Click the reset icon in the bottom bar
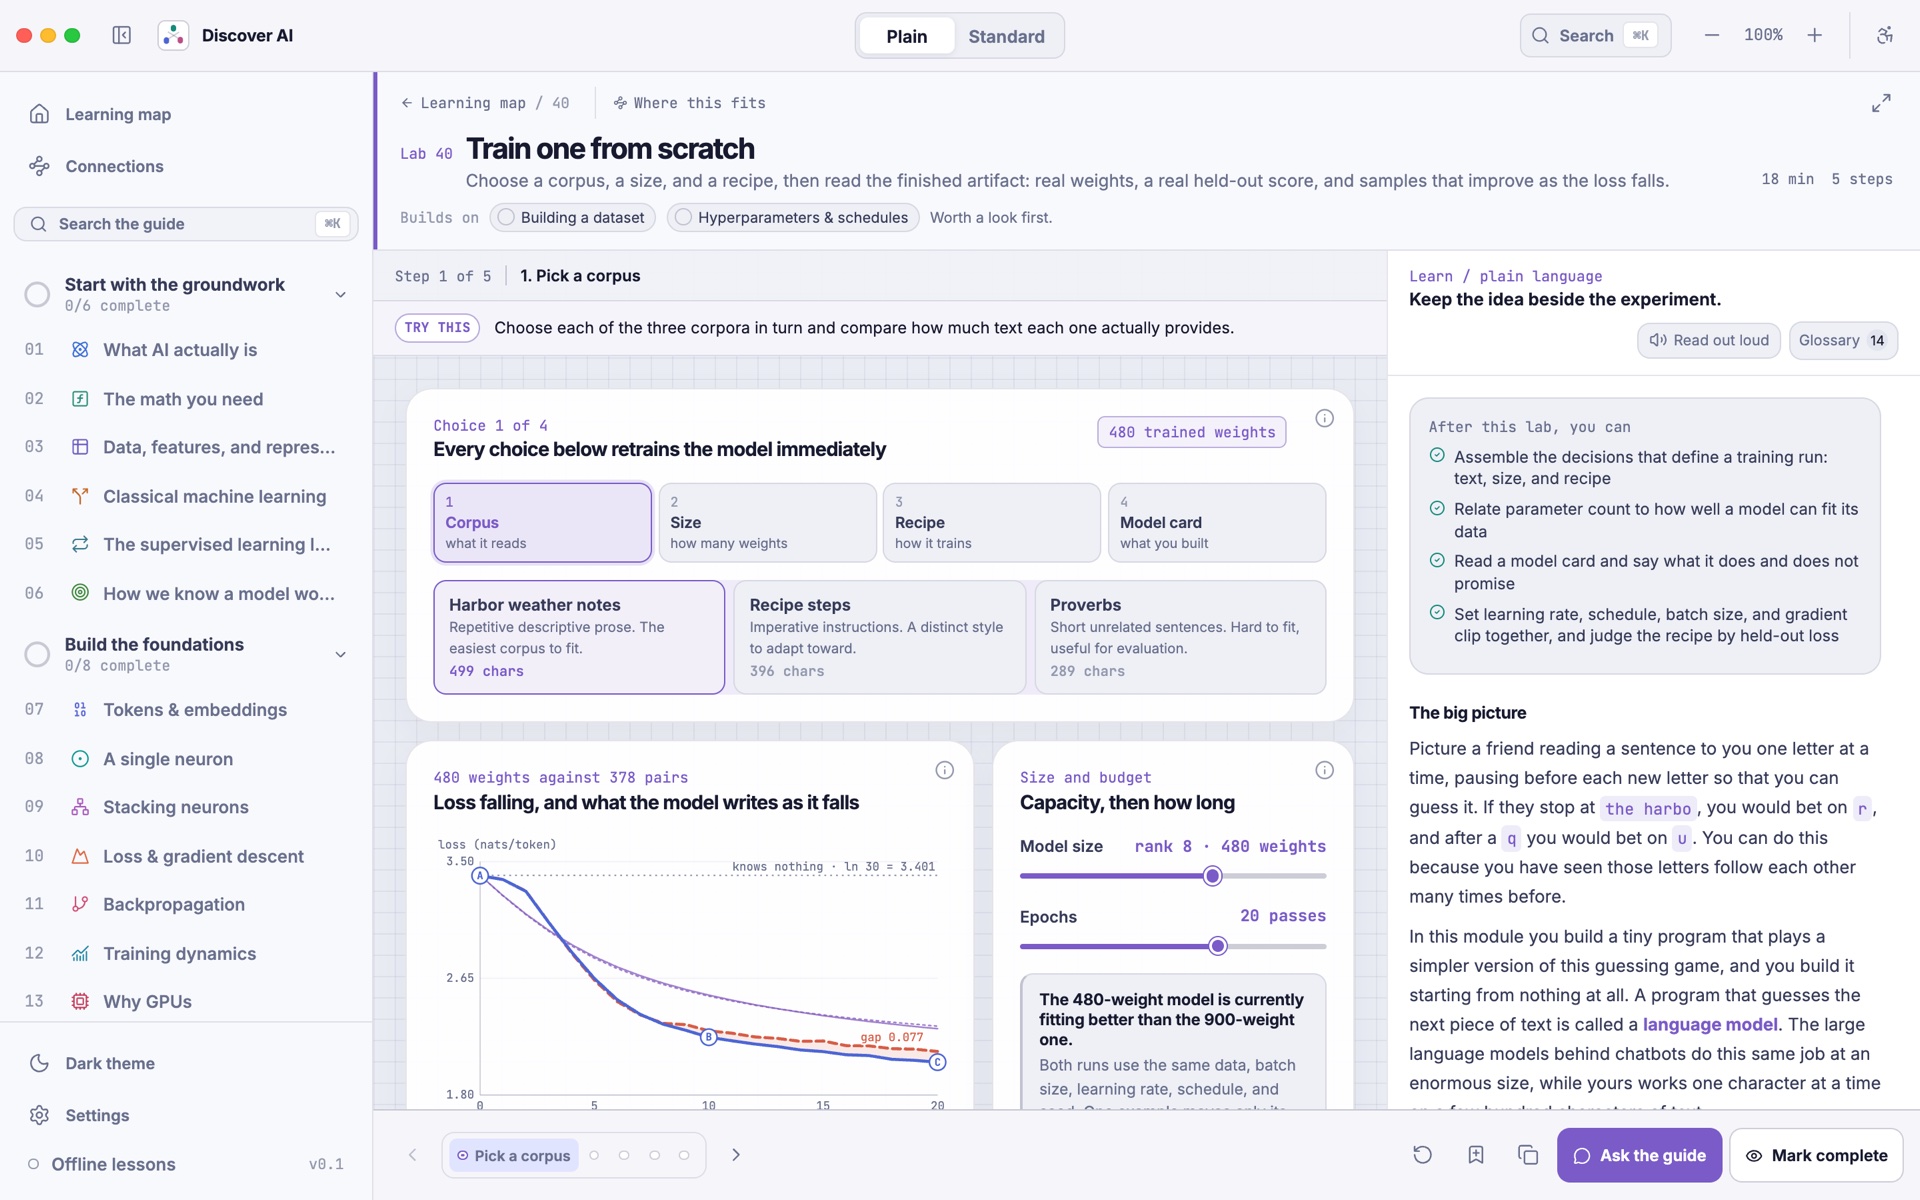The height and width of the screenshot is (1200, 1920). click(x=1422, y=1155)
